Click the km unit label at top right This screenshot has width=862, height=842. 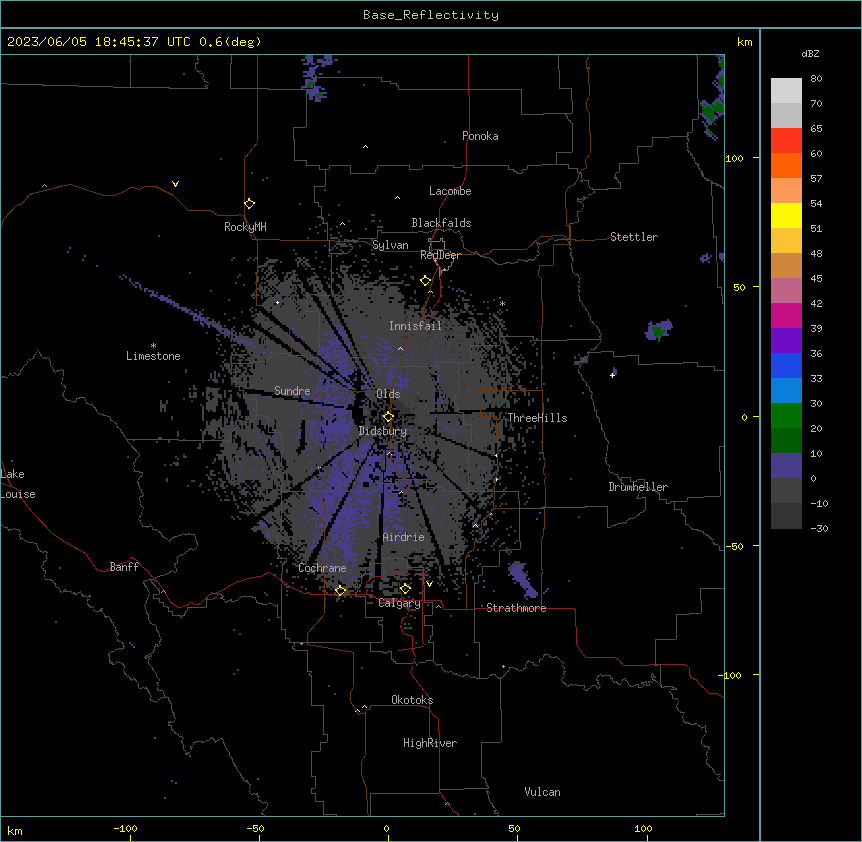(x=744, y=42)
